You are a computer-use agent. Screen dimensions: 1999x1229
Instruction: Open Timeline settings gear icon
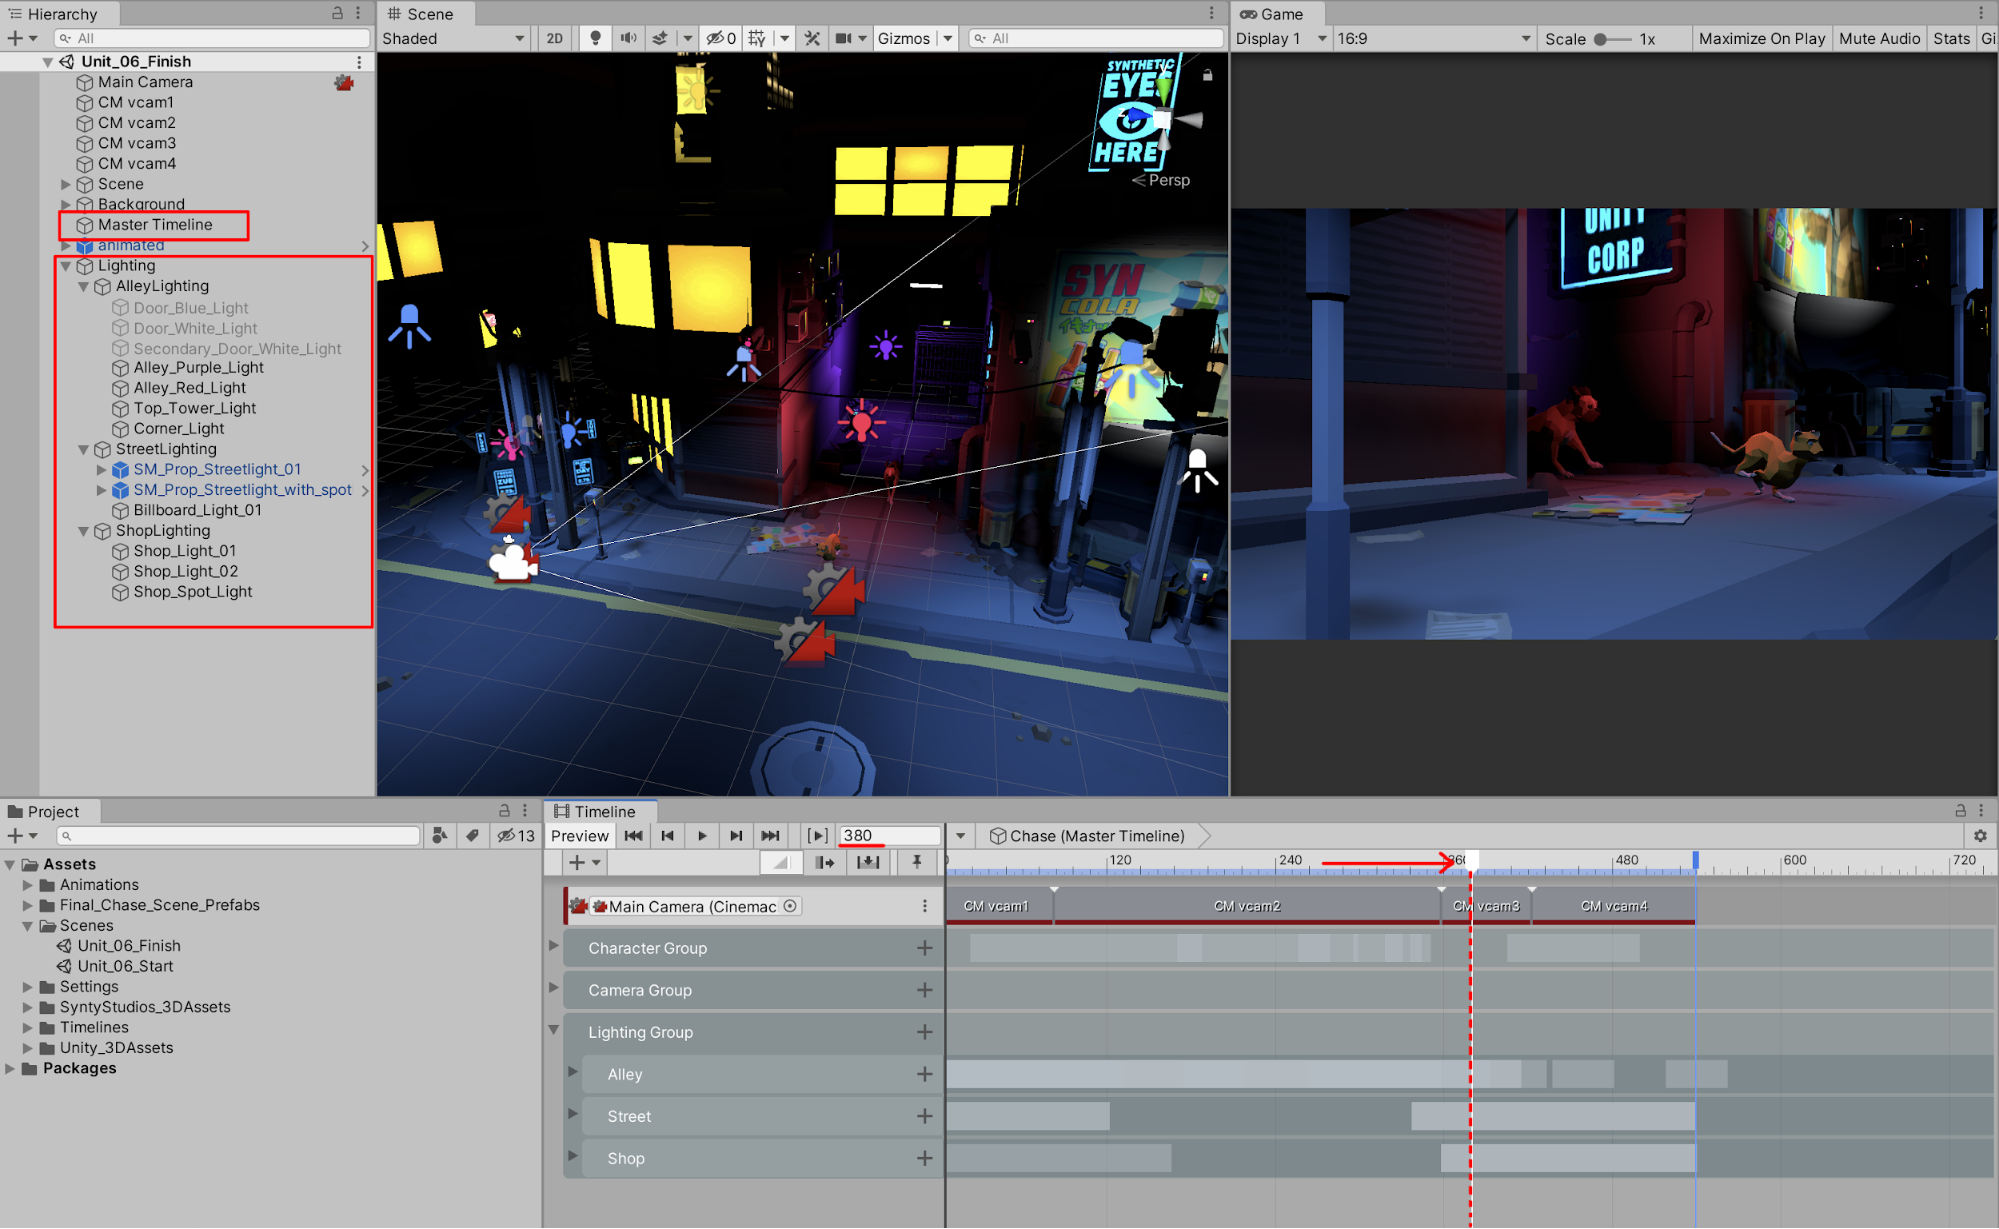1980,836
